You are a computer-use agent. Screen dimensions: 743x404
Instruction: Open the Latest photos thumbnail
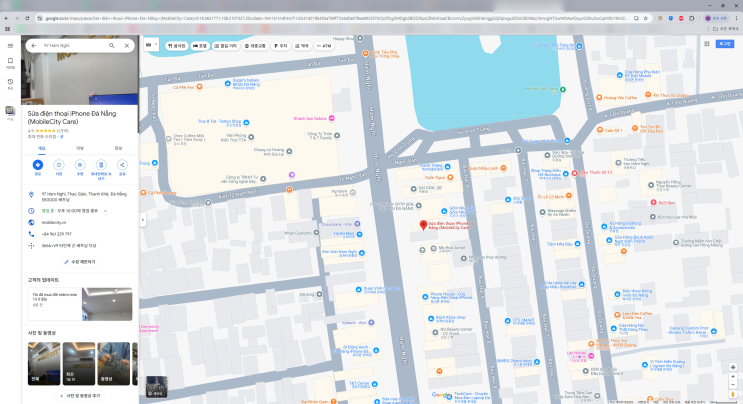(x=79, y=363)
